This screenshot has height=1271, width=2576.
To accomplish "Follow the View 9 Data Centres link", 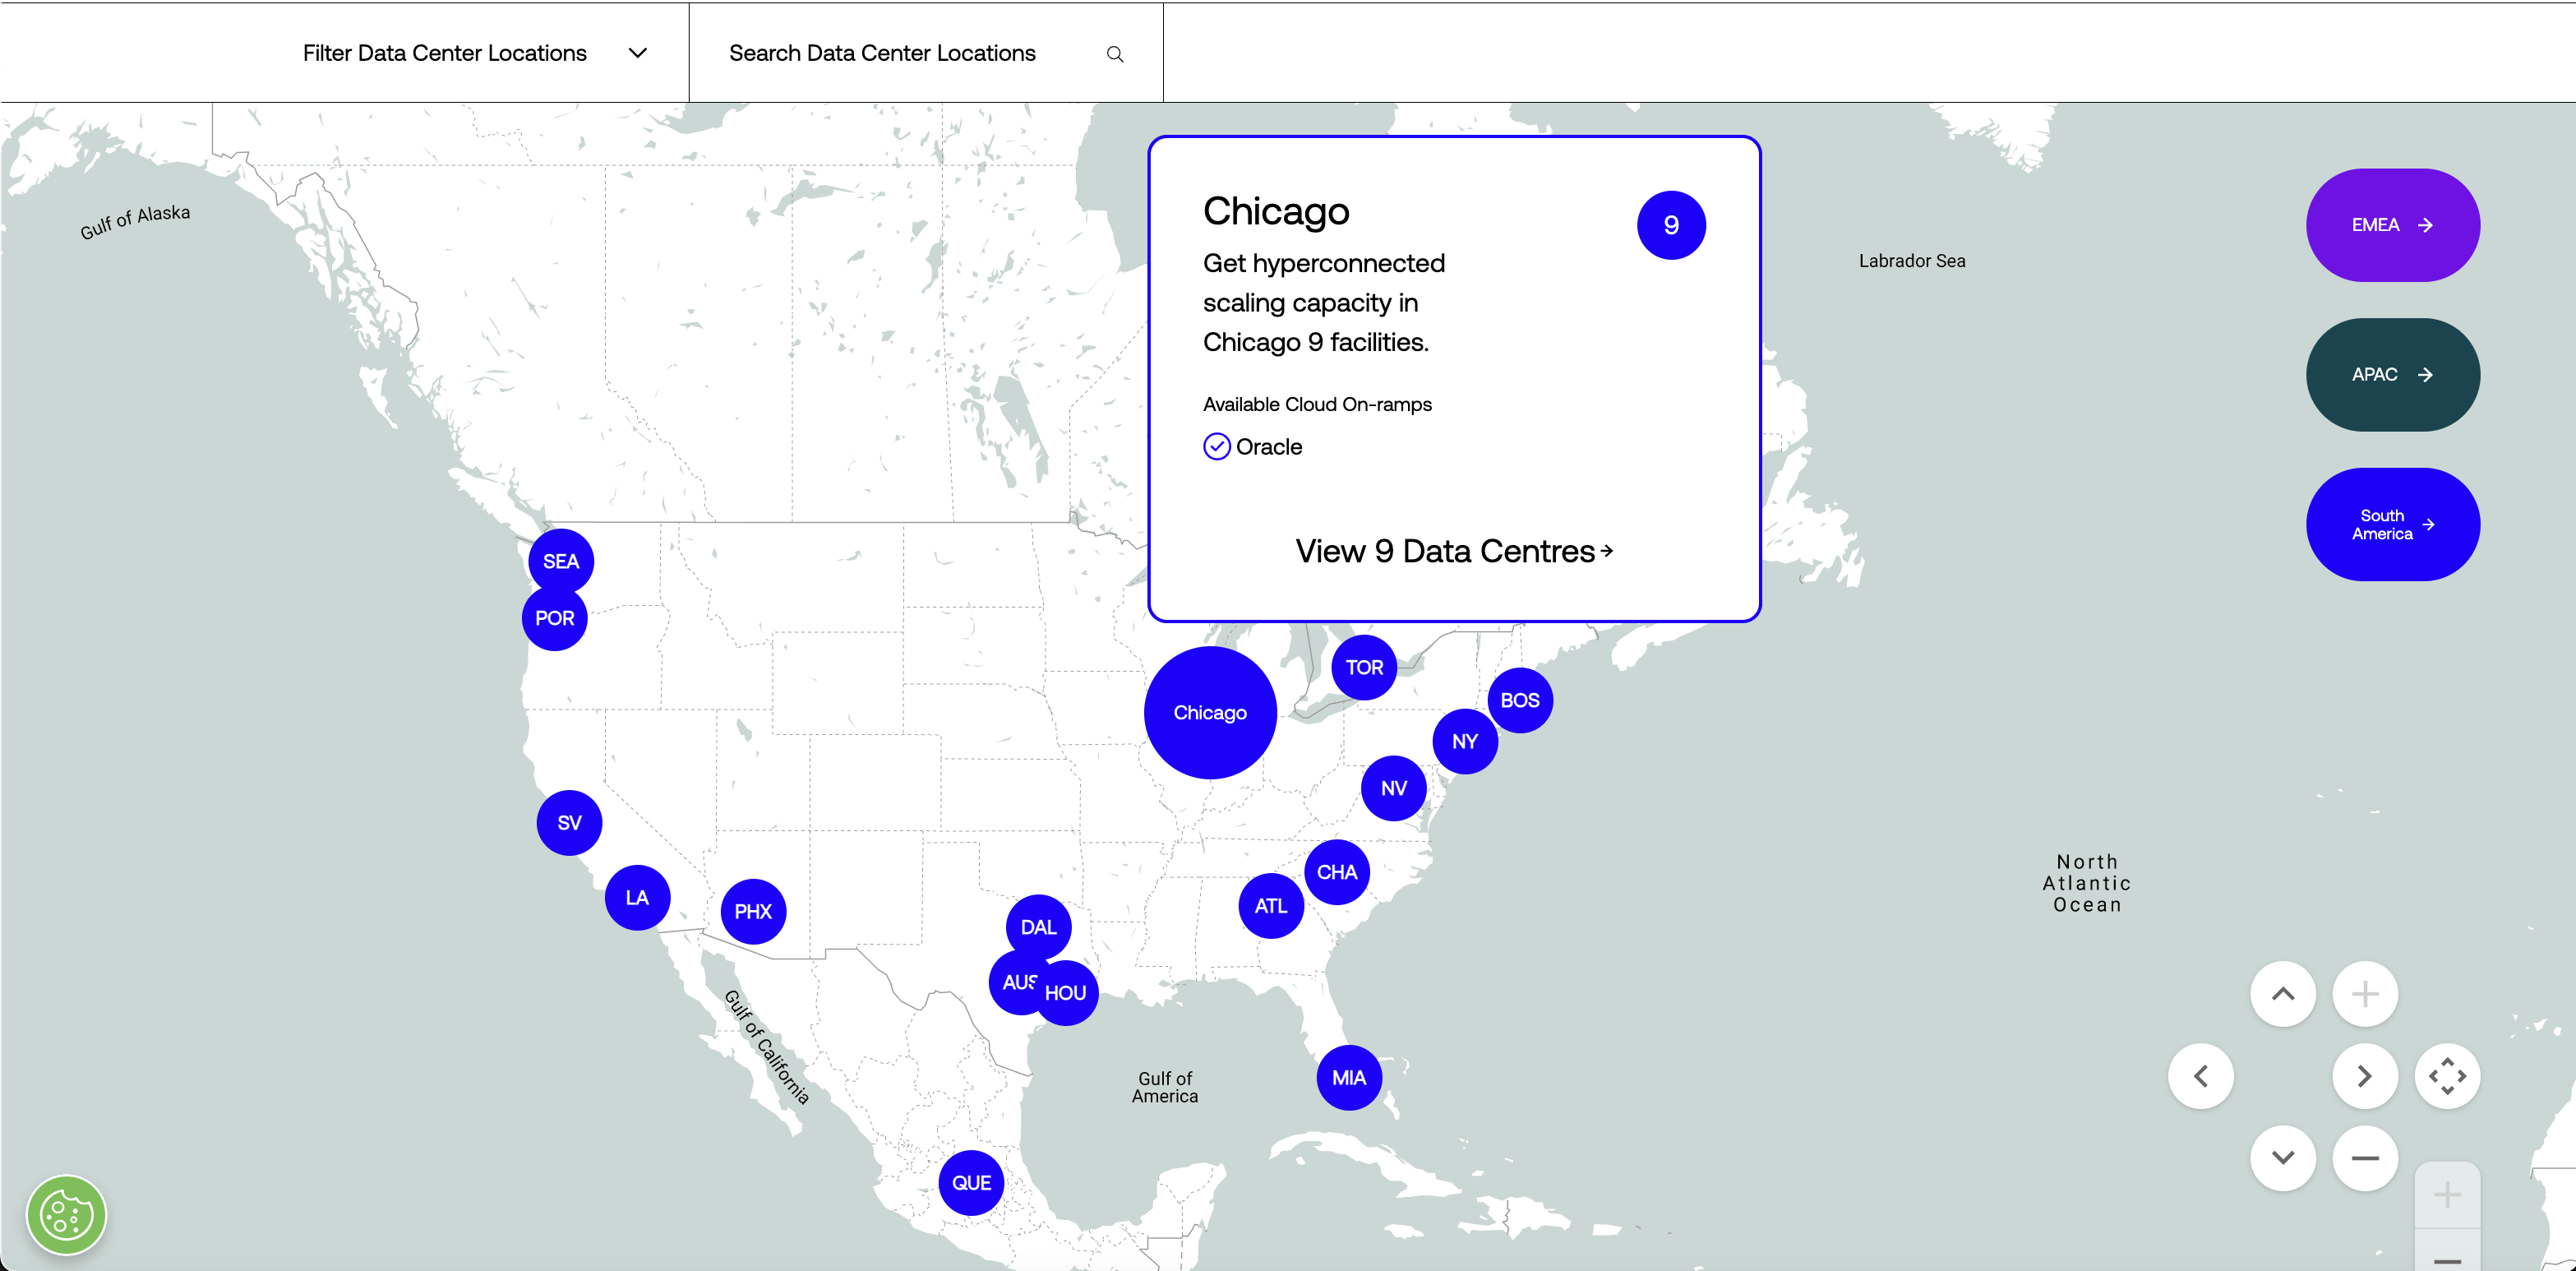I will tap(1452, 551).
